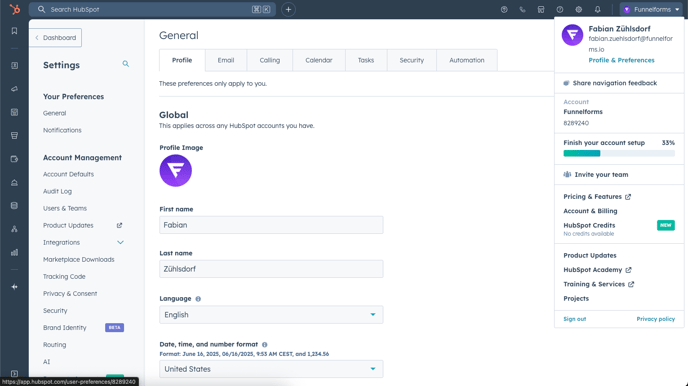Open the help question mark icon
Viewport: 688px width, 386px height.
click(x=560, y=9)
